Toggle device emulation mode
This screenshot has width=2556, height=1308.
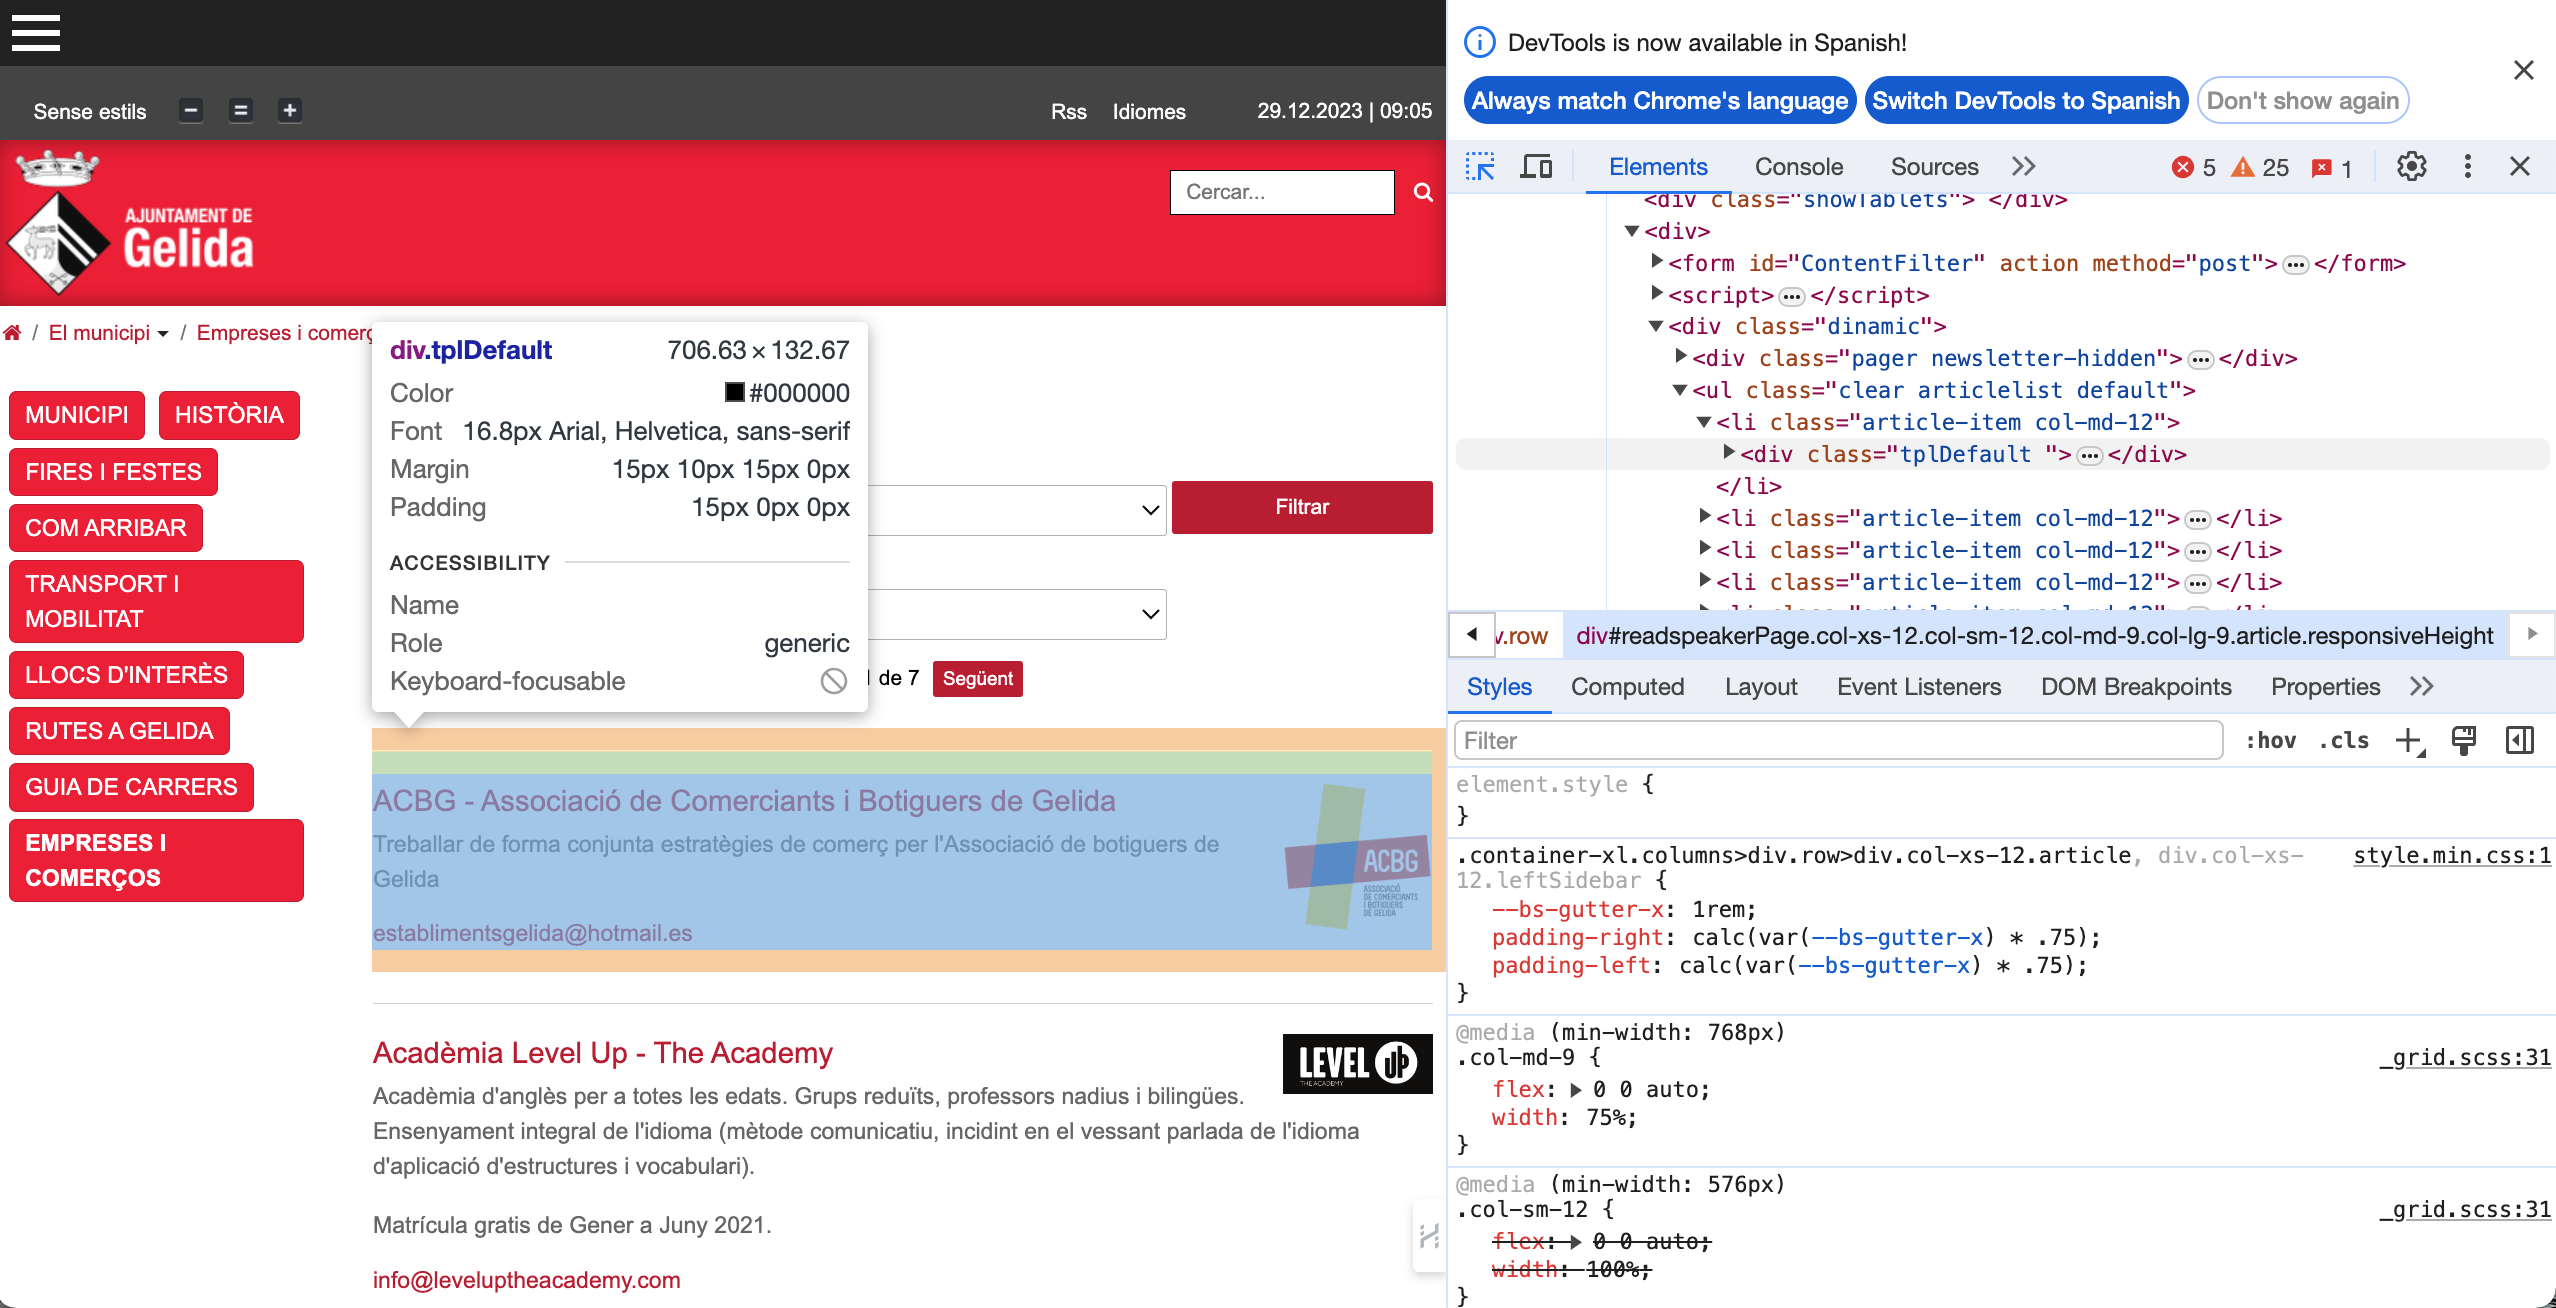(x=1535, y=166)
